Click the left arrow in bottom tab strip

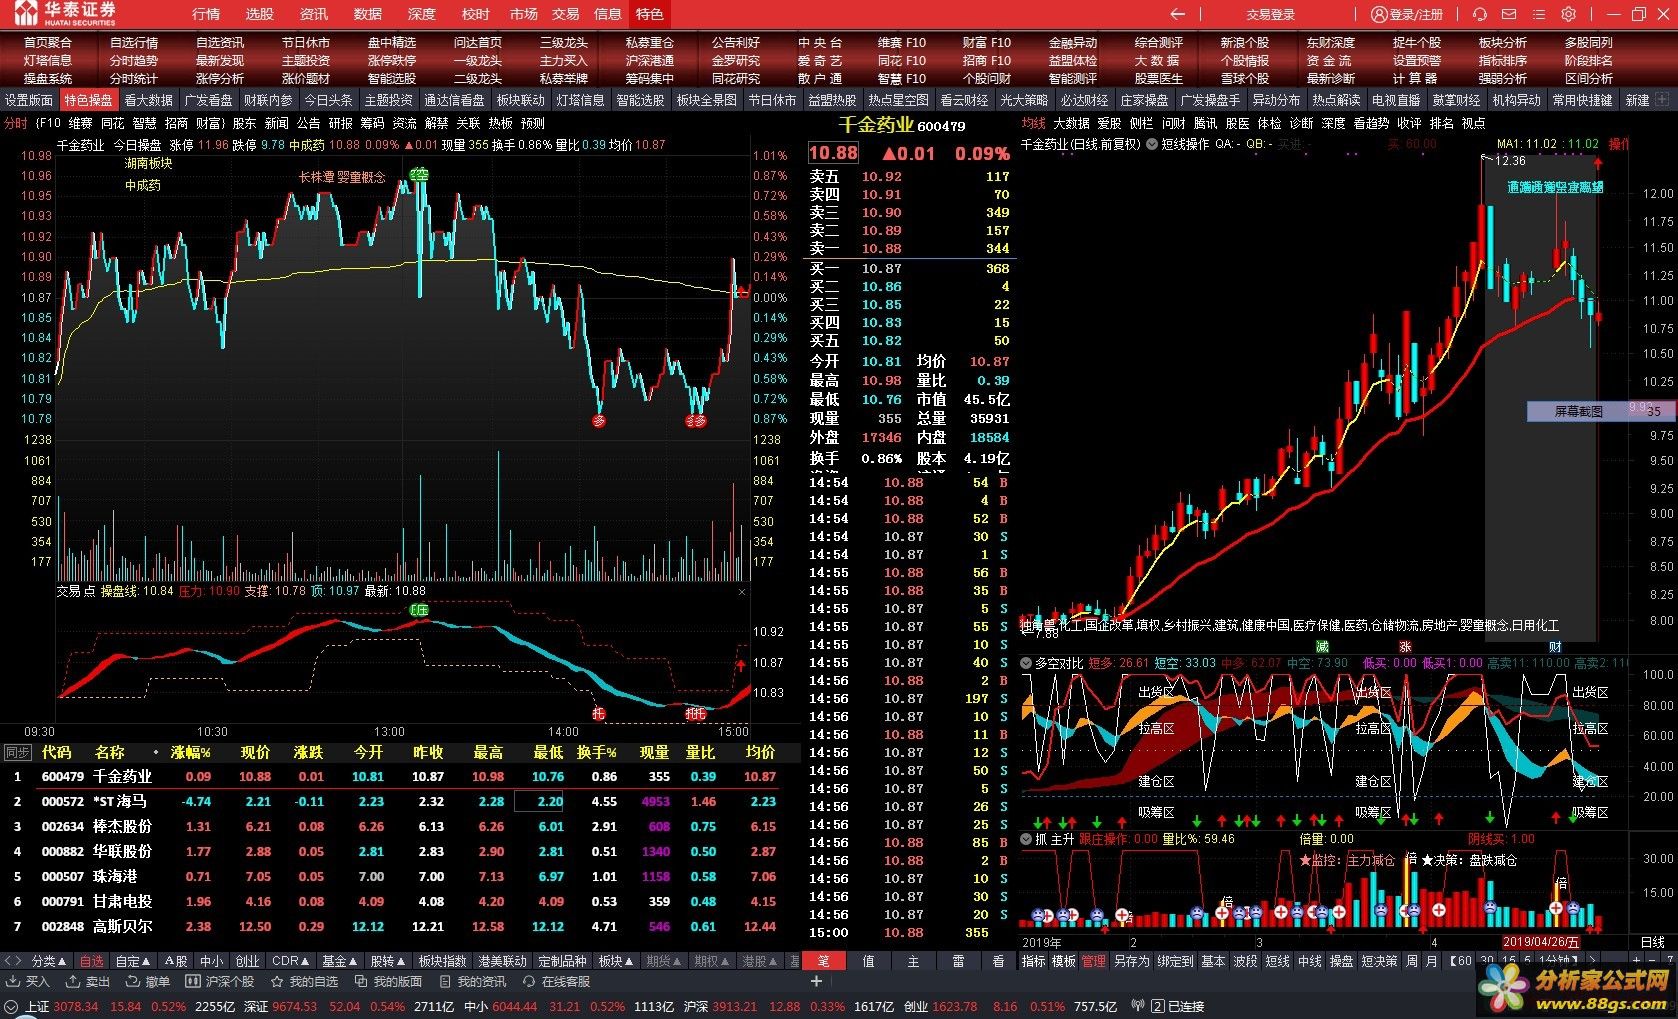(x=8, y=961)
